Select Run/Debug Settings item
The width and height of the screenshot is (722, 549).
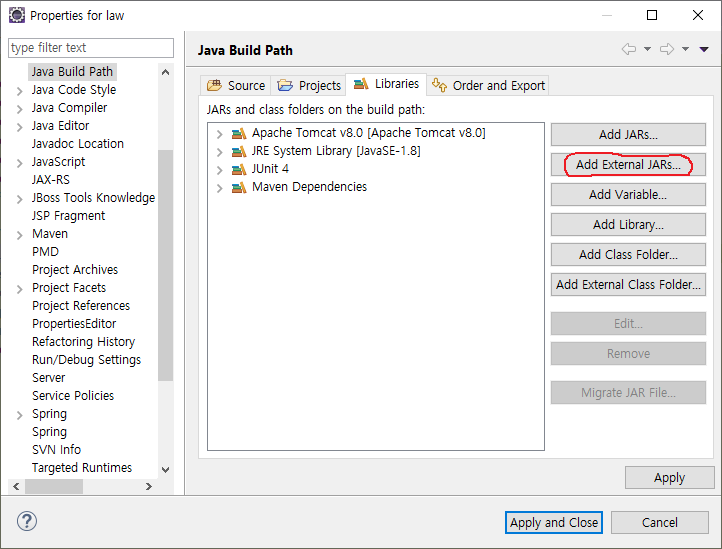(87, 359)
